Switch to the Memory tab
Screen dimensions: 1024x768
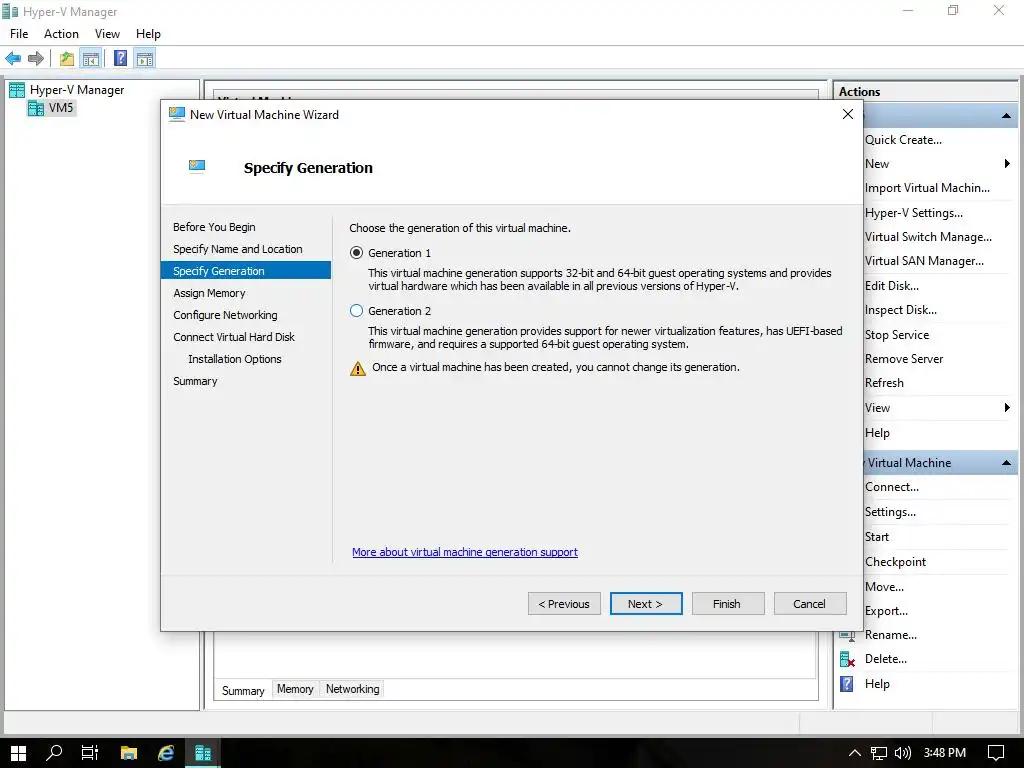tap(295, 689)
